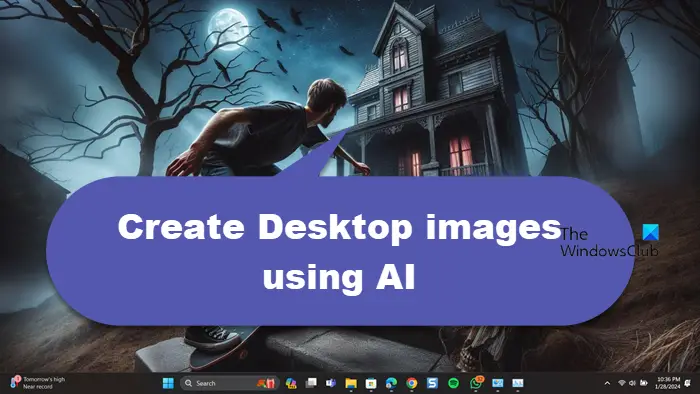Open File Explorer from taskbar
The image size is (700, 394).
351,383
